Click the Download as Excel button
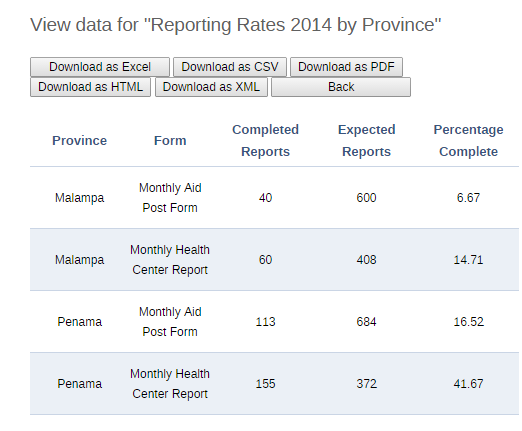This screenshot has width=522, height=431. (100, 67)
